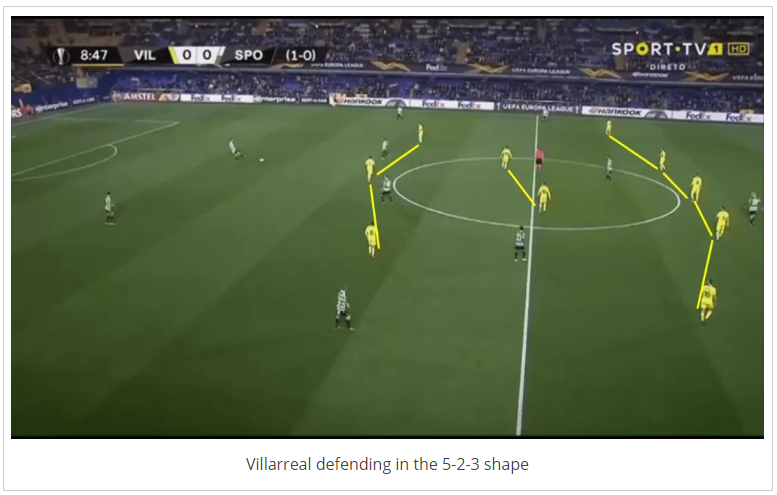Image resolution: width=777 pixels, height=495 pixels.
Task: Click the 0 0 score display
Action: point(197,55)
